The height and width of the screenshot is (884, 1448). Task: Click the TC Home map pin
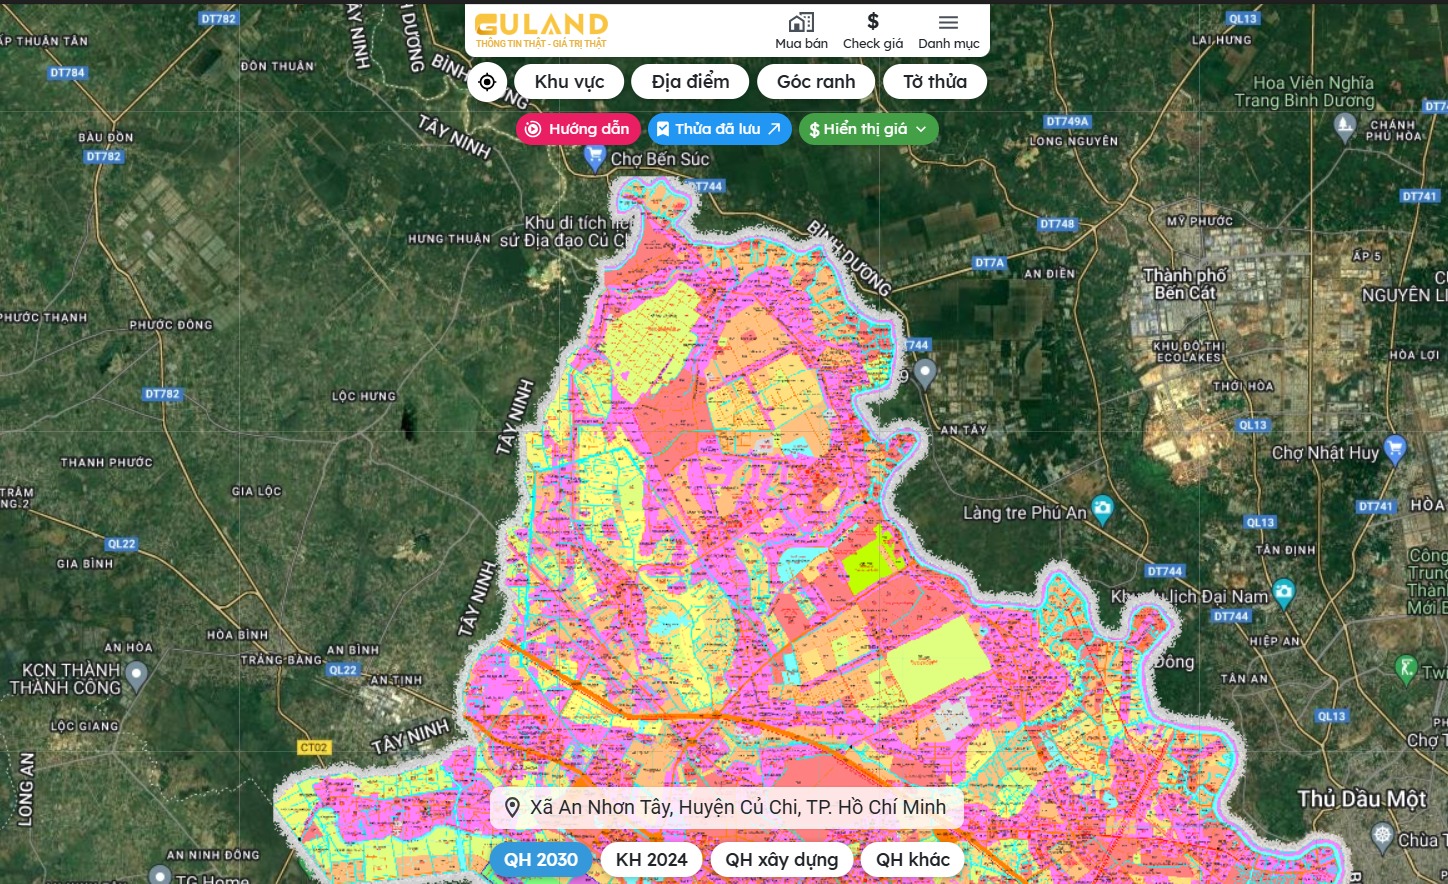(160, 875)
